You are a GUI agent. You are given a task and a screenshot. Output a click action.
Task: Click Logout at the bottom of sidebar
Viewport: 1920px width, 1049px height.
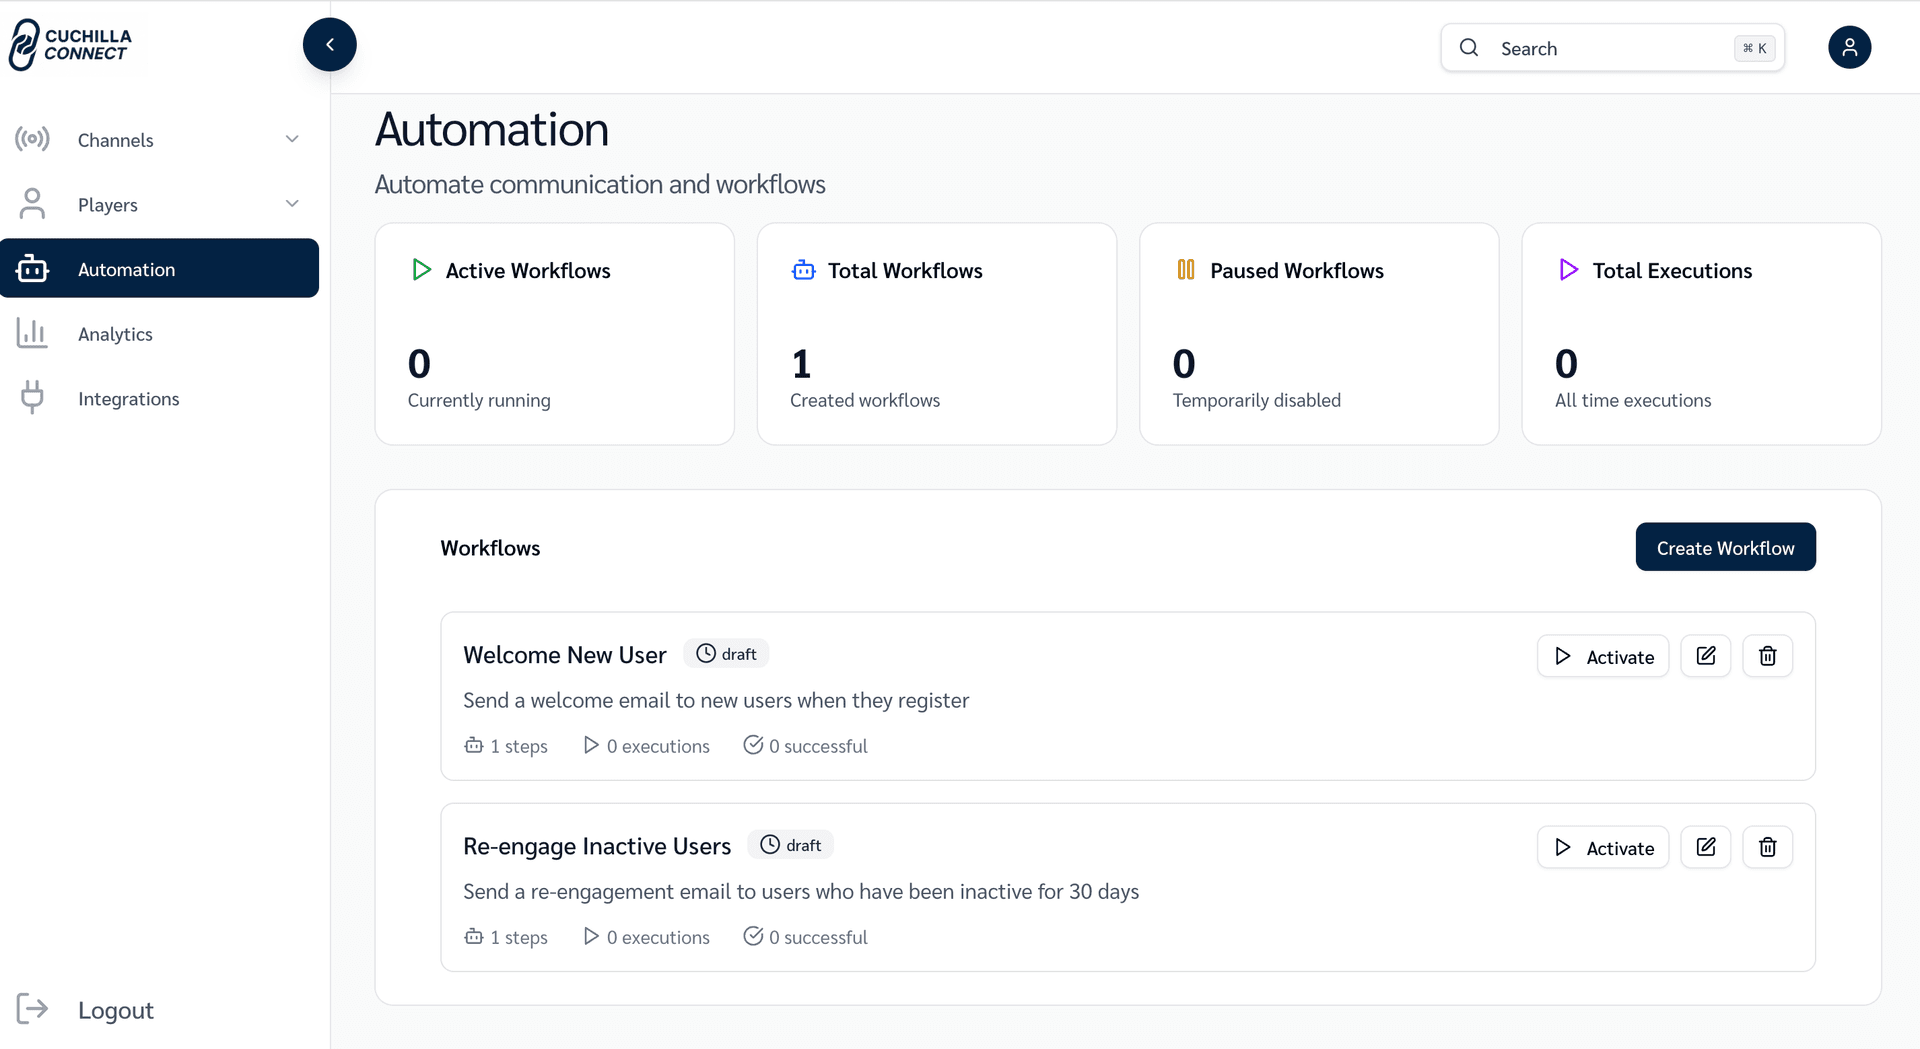(x=115, y=1009)
